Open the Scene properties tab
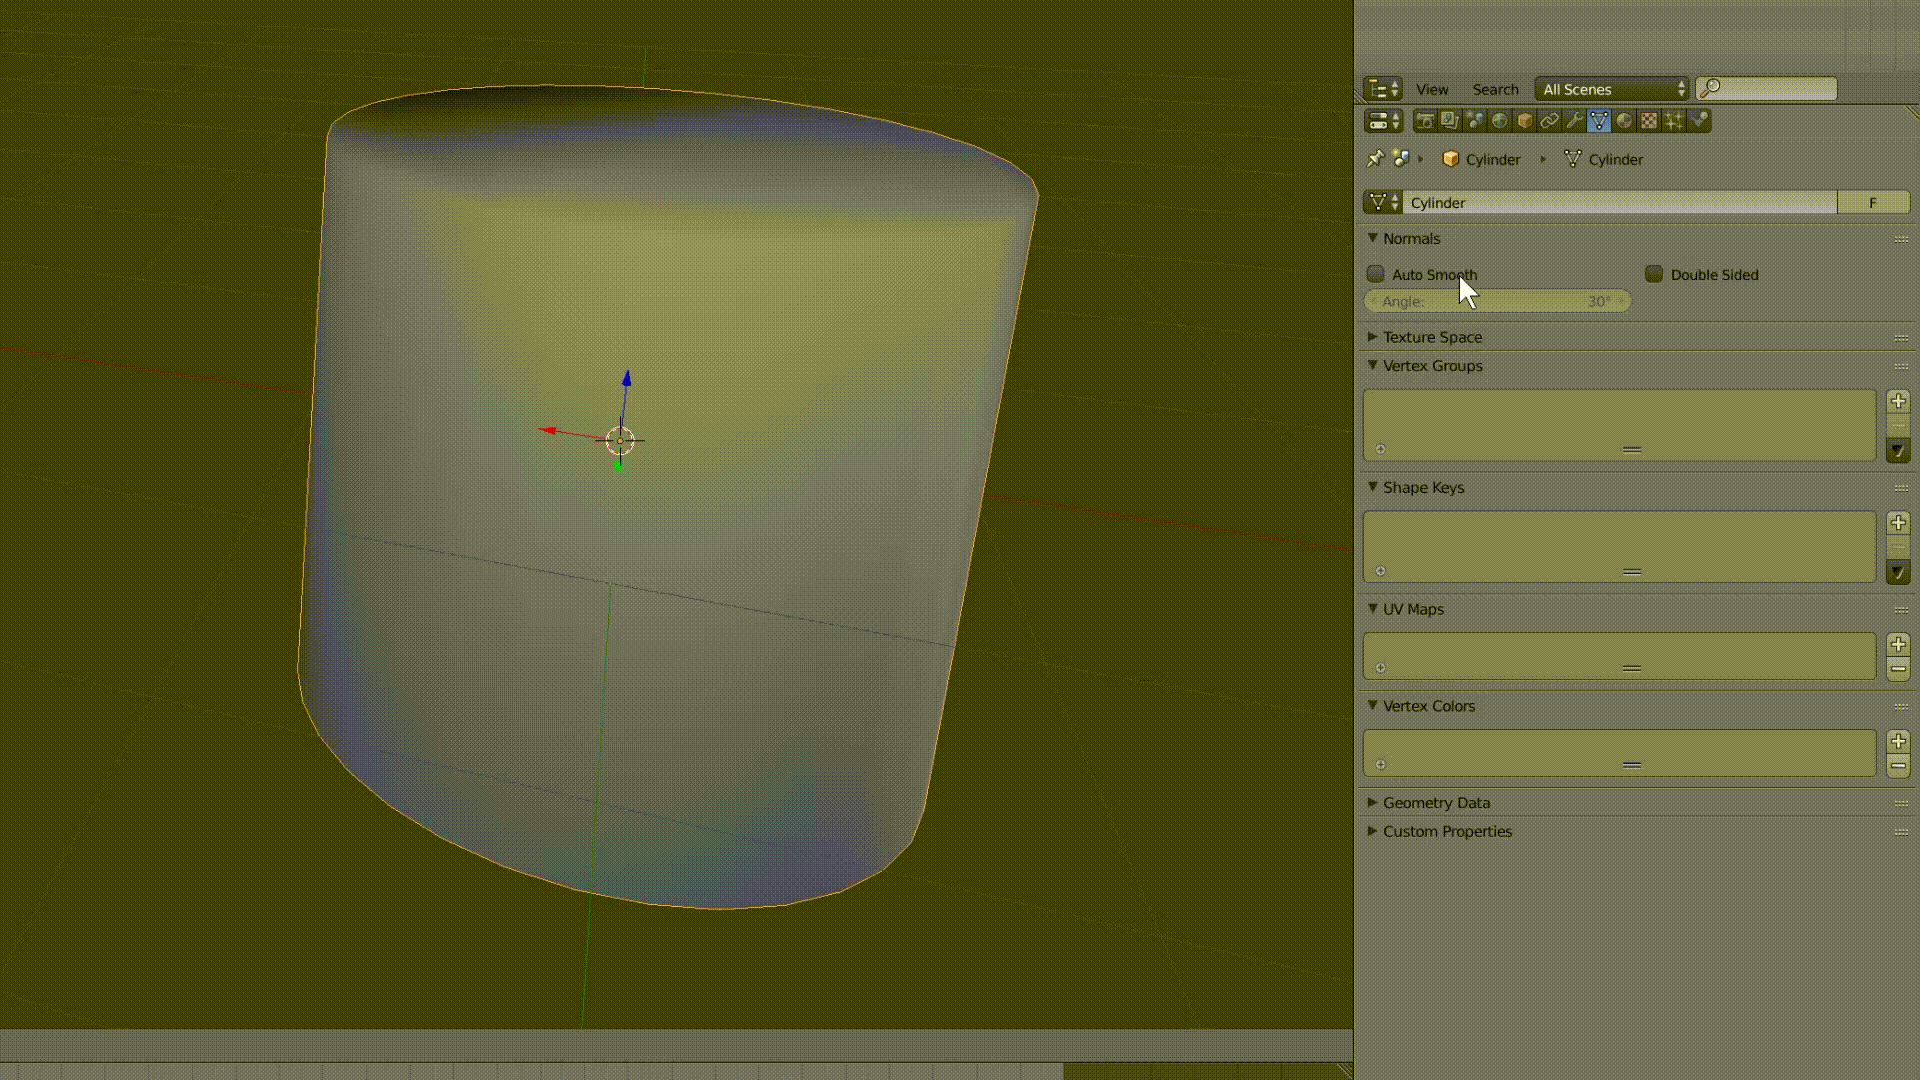1920x1080 pixels. point(1475,120)
